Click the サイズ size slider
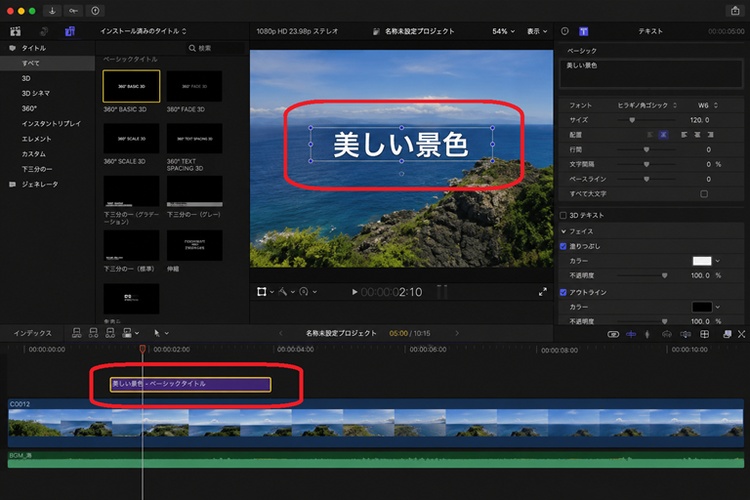The height and width of the screenshot is (500, 750). coord(646,120)
